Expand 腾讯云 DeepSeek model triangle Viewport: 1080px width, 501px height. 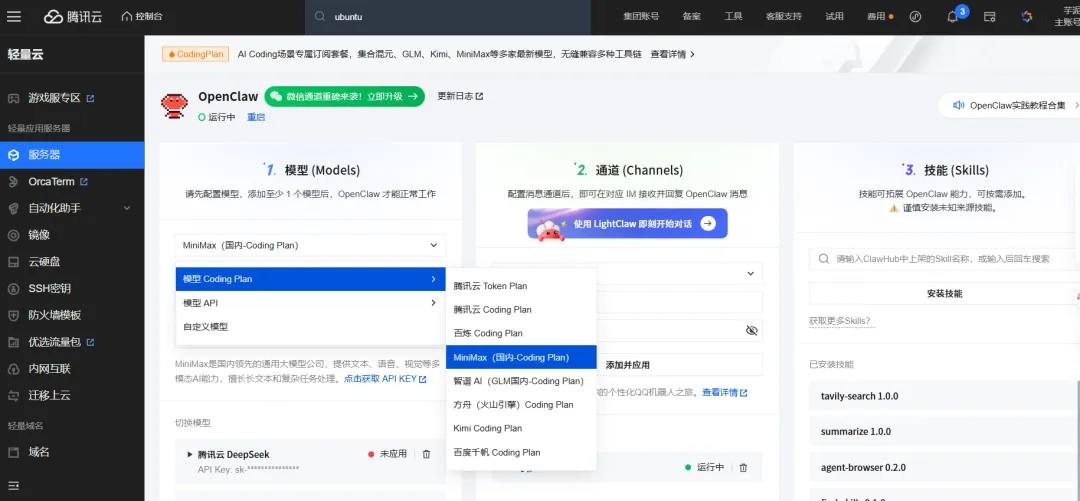[189, 454]
